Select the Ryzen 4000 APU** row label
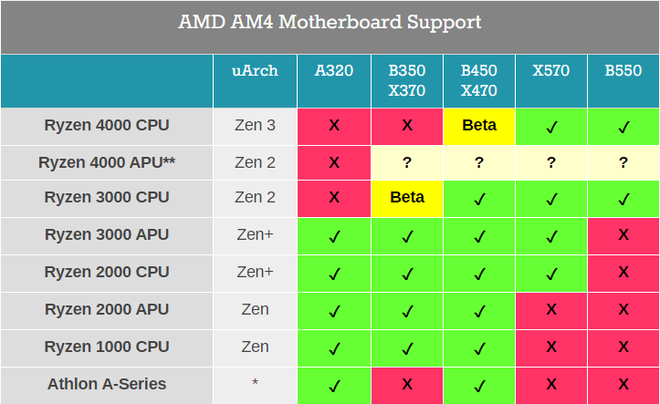660x404 pixels. pyautogui.click(x=107, y=162)
